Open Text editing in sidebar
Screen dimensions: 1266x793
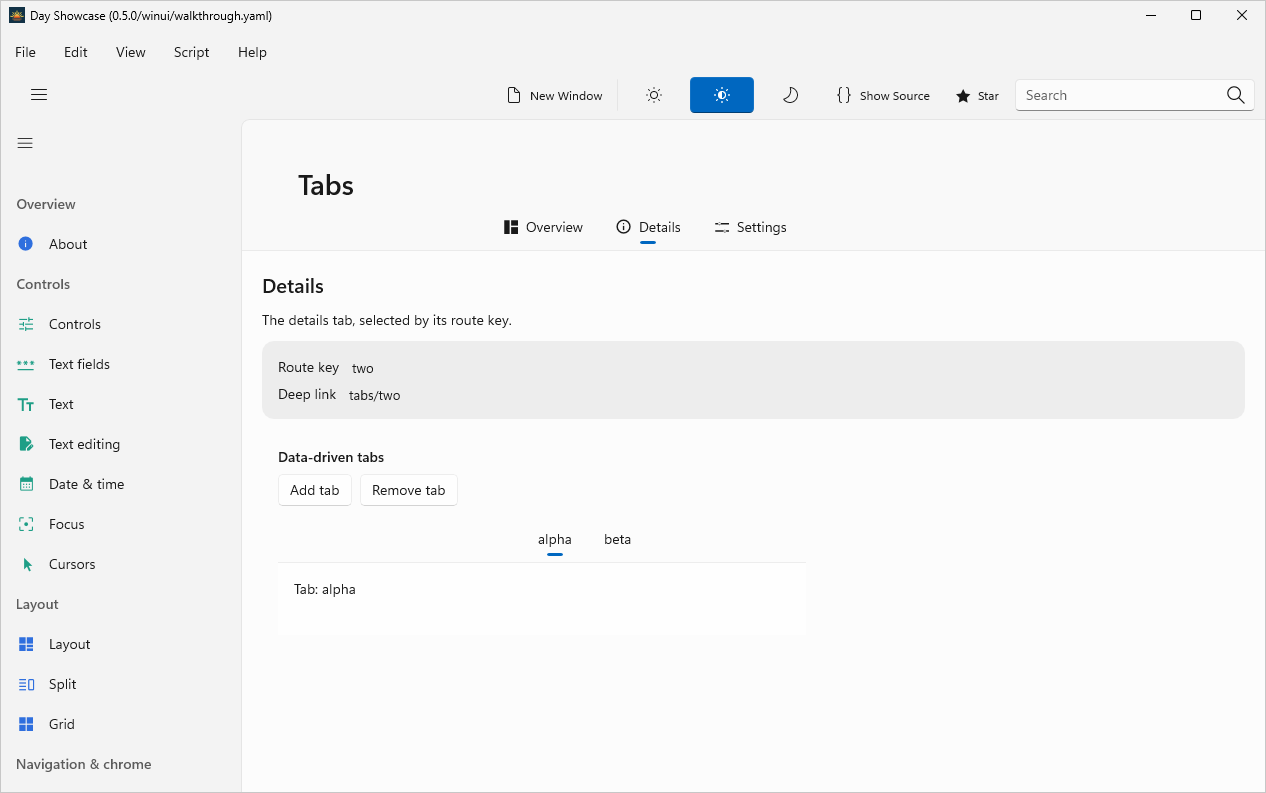(121, 444)
